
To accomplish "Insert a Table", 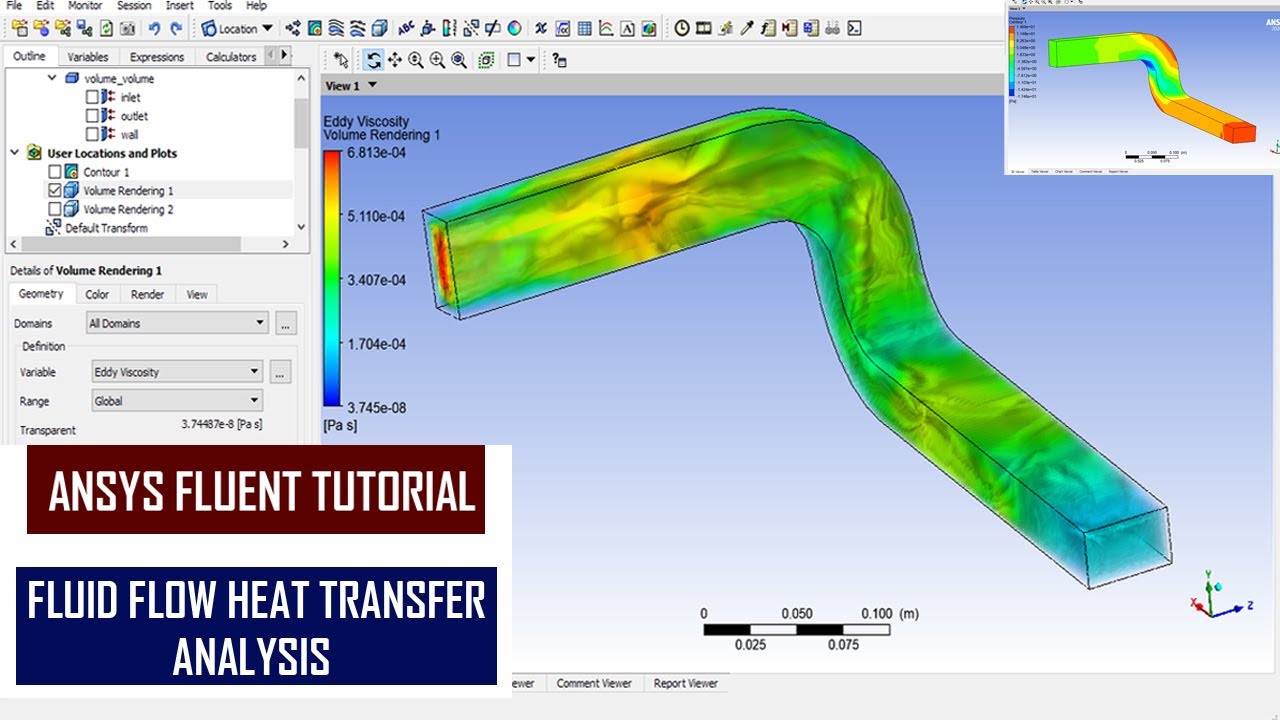I will point(584,29).
